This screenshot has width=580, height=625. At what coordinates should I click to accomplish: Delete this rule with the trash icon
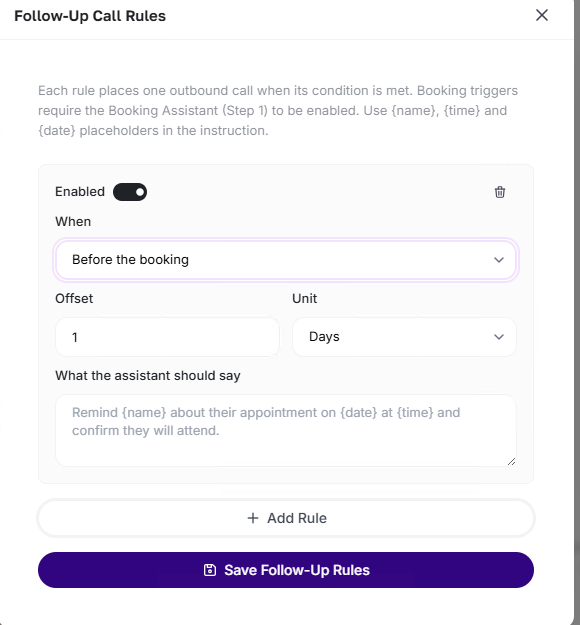499,192
